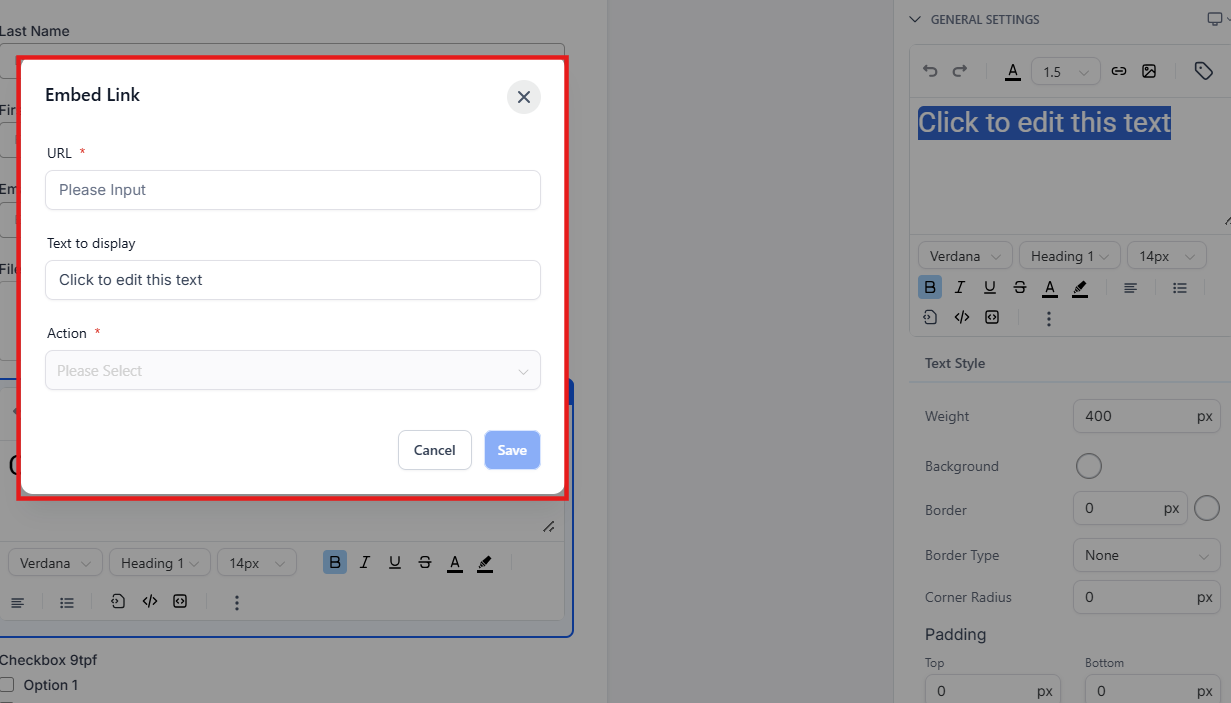This screenshot has height=703, width=1231.
Task: Open the Action dropdown in Embed Link
Action: tap(293, 370)
